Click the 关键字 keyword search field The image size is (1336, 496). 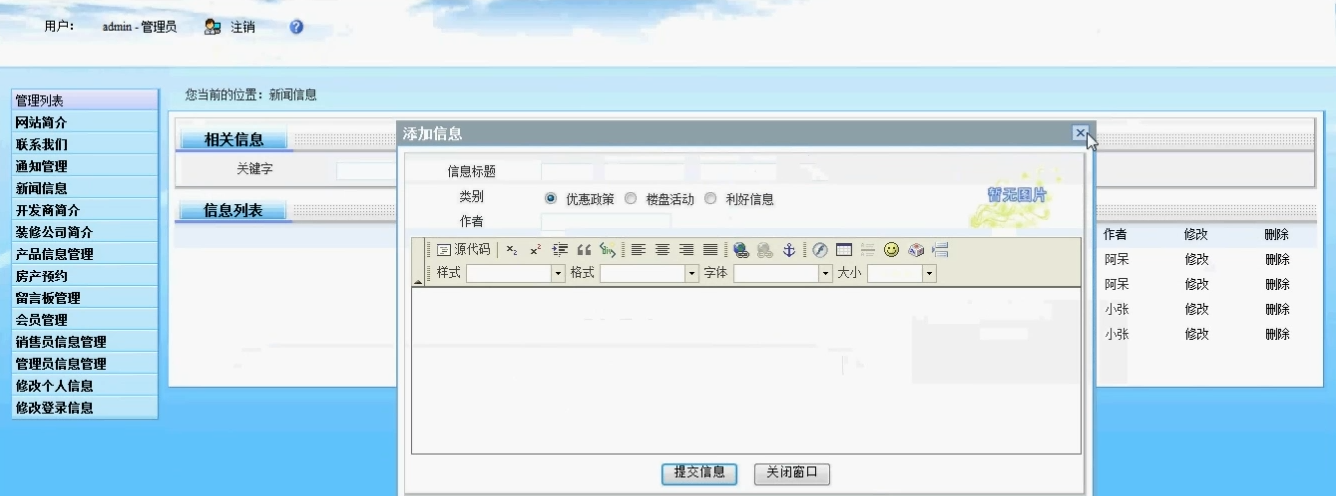[367, 170]
